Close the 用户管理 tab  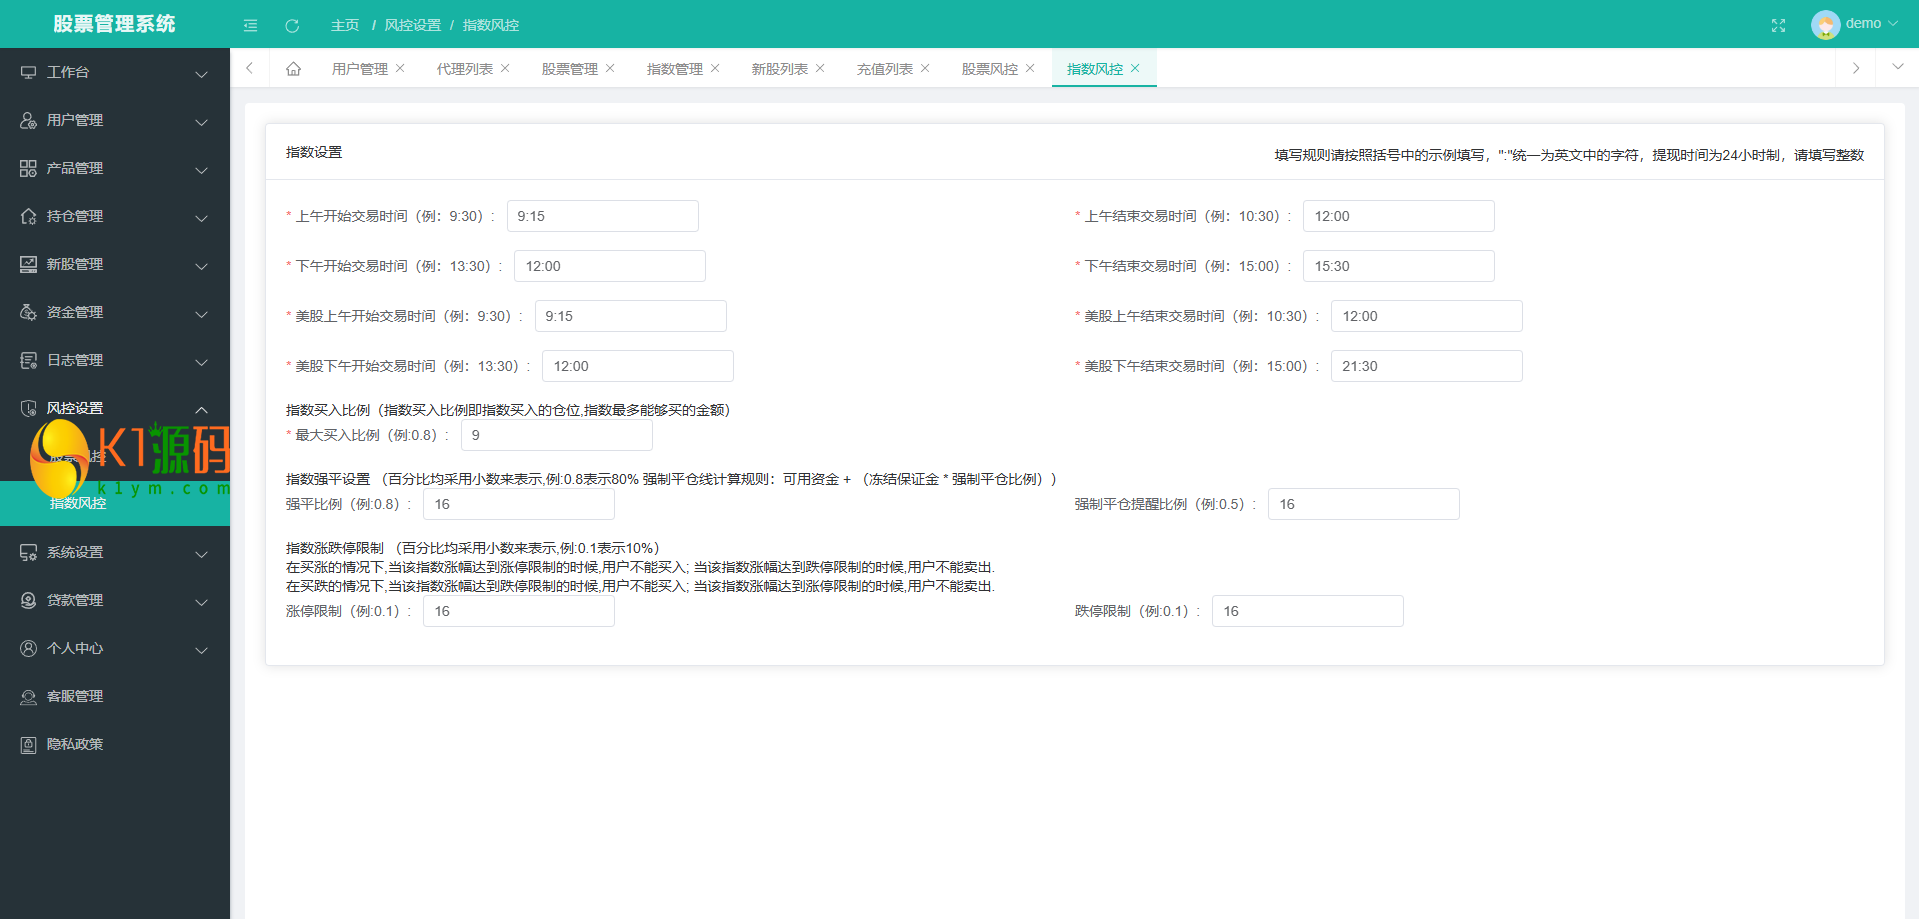(x=400, y=69)
